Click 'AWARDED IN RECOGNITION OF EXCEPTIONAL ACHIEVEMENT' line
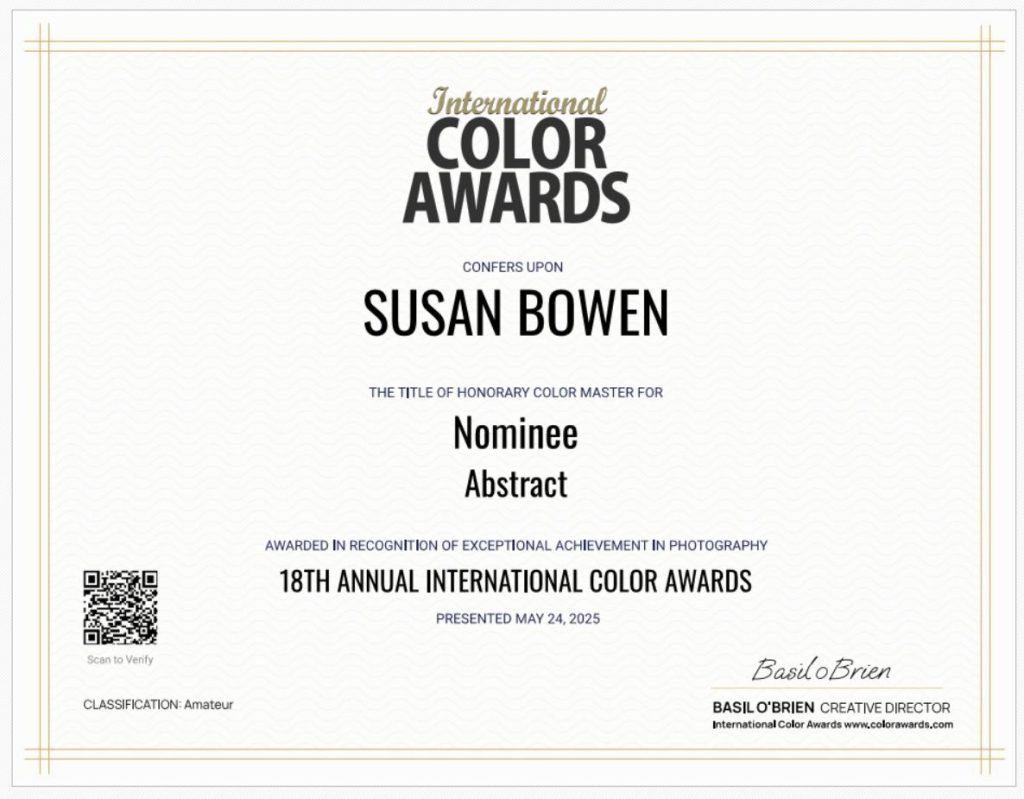 [516, 546]
